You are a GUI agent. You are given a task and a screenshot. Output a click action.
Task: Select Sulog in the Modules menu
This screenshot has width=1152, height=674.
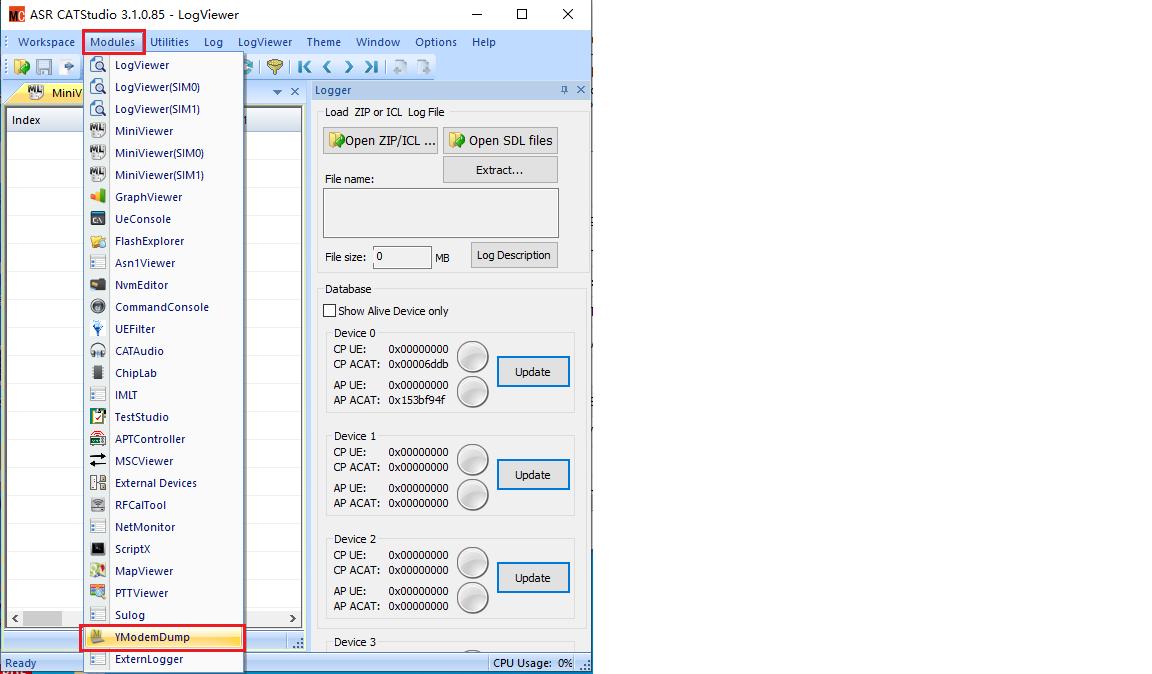coord(164,615)
